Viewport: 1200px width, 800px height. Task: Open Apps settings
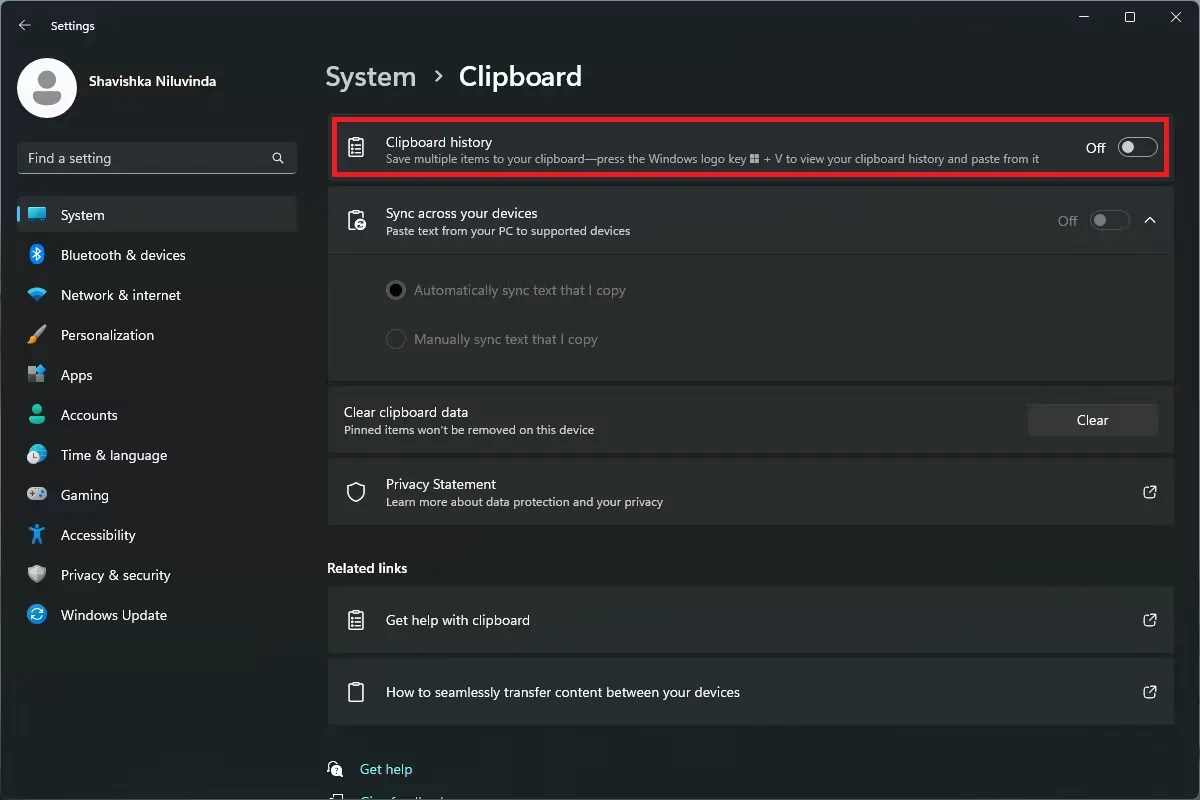(x=157, y=375)
